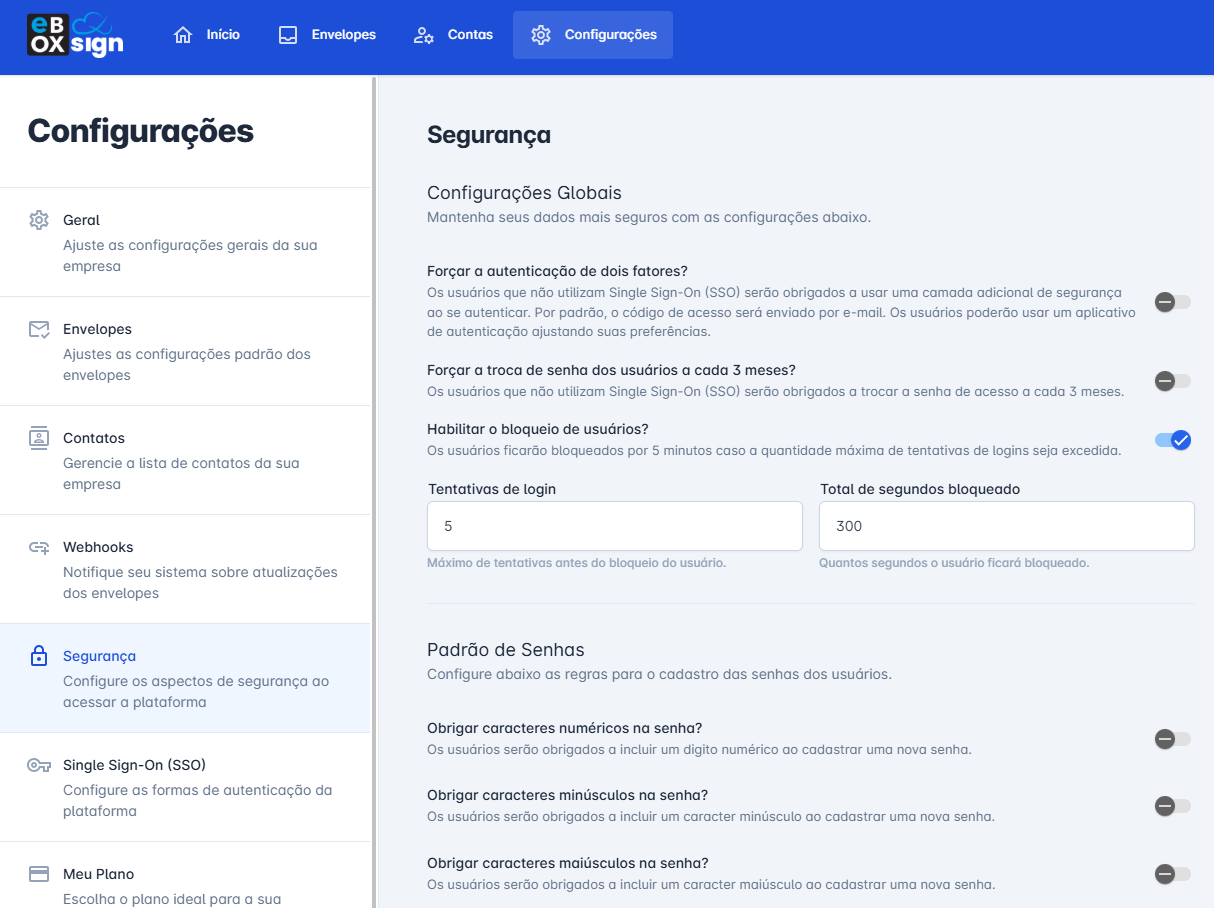Click the envelope icon beside Envelopes in sidebar
The height and width of the screenshot is (908, 1214).
pyautogui.click(x=38, y=328)
